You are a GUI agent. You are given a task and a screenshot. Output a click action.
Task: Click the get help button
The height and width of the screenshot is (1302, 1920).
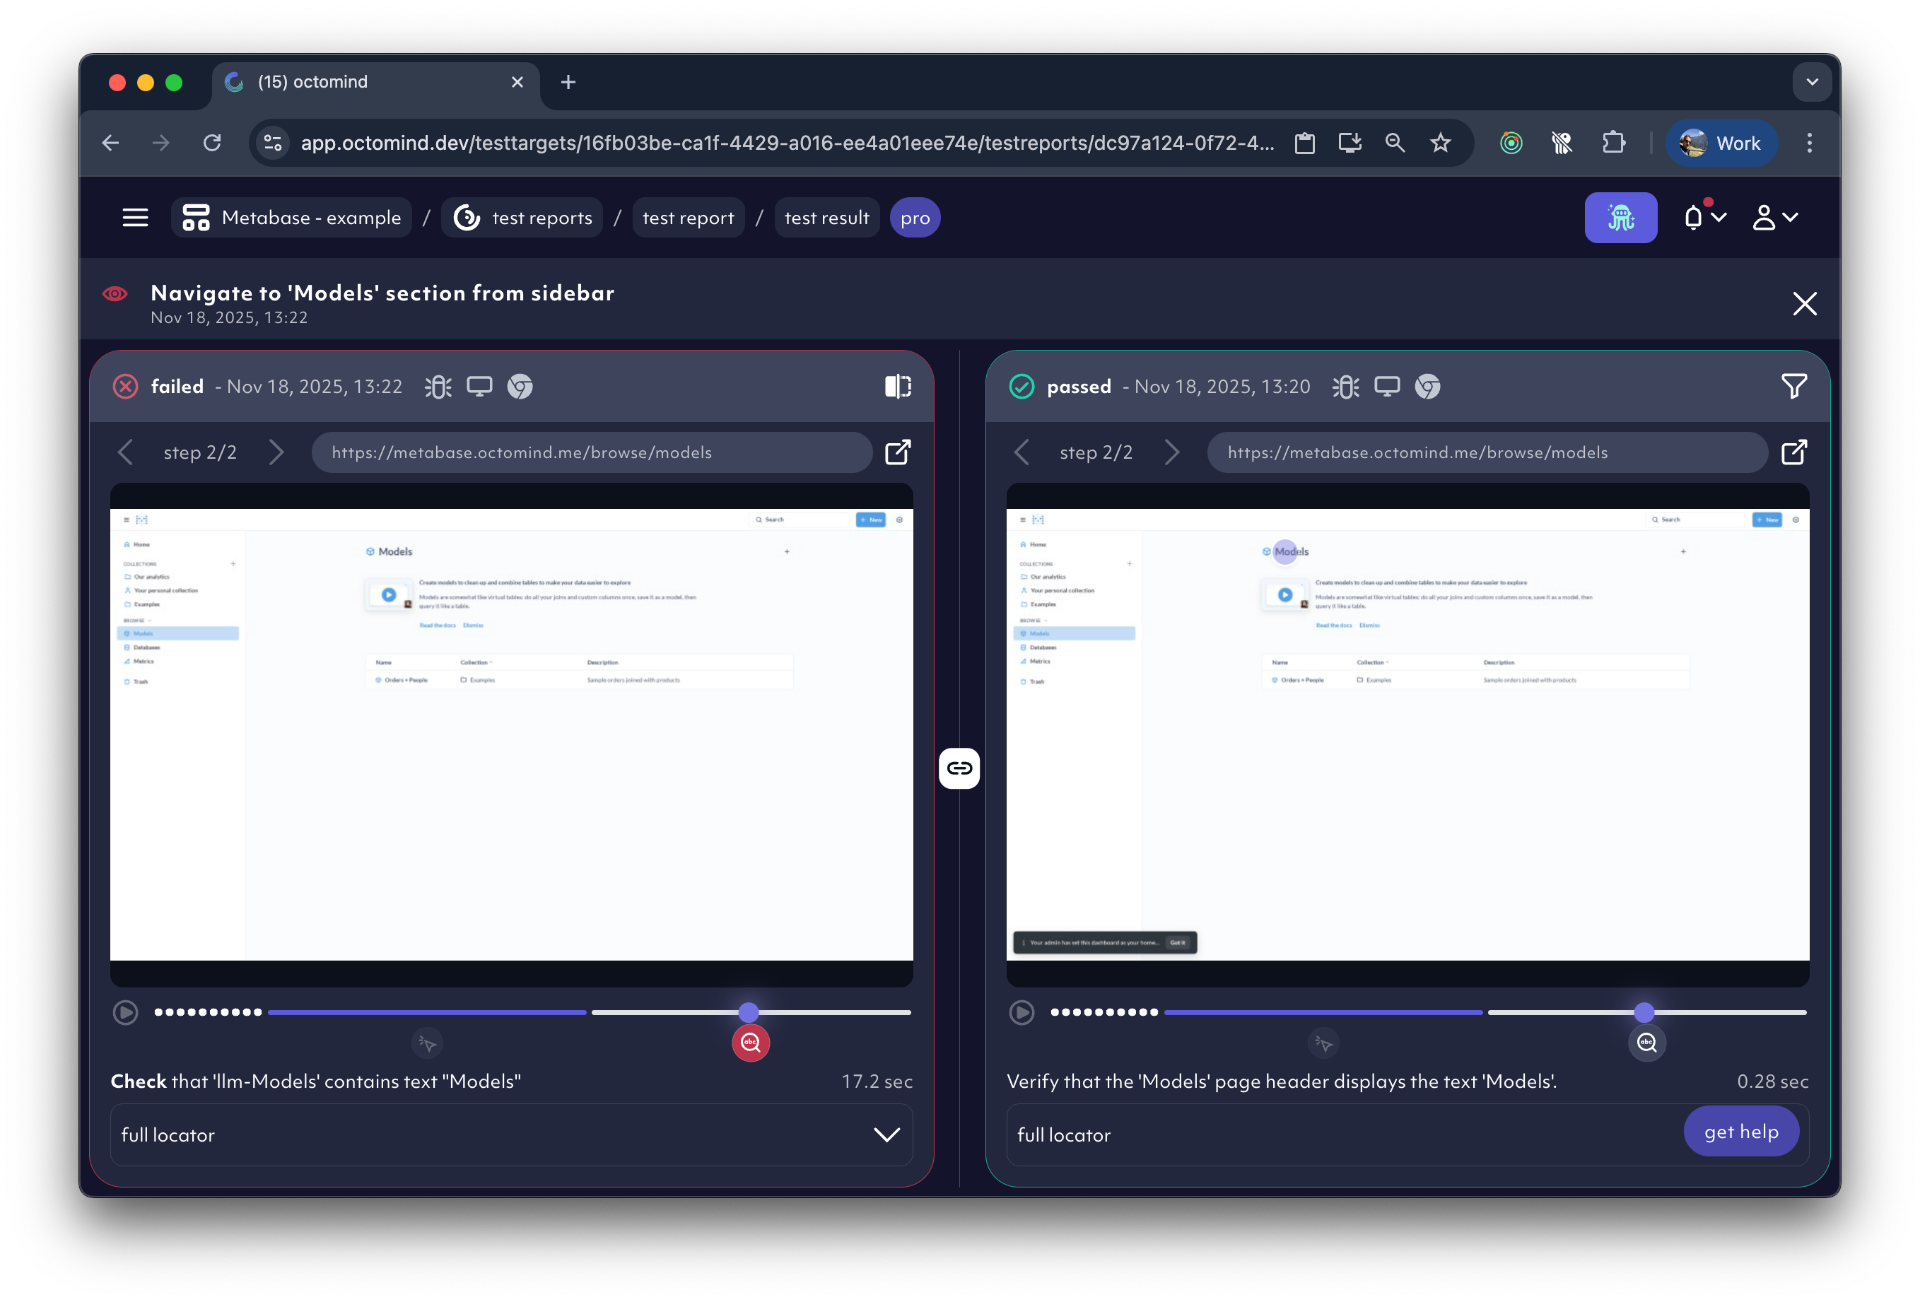click(1740, 1131)
